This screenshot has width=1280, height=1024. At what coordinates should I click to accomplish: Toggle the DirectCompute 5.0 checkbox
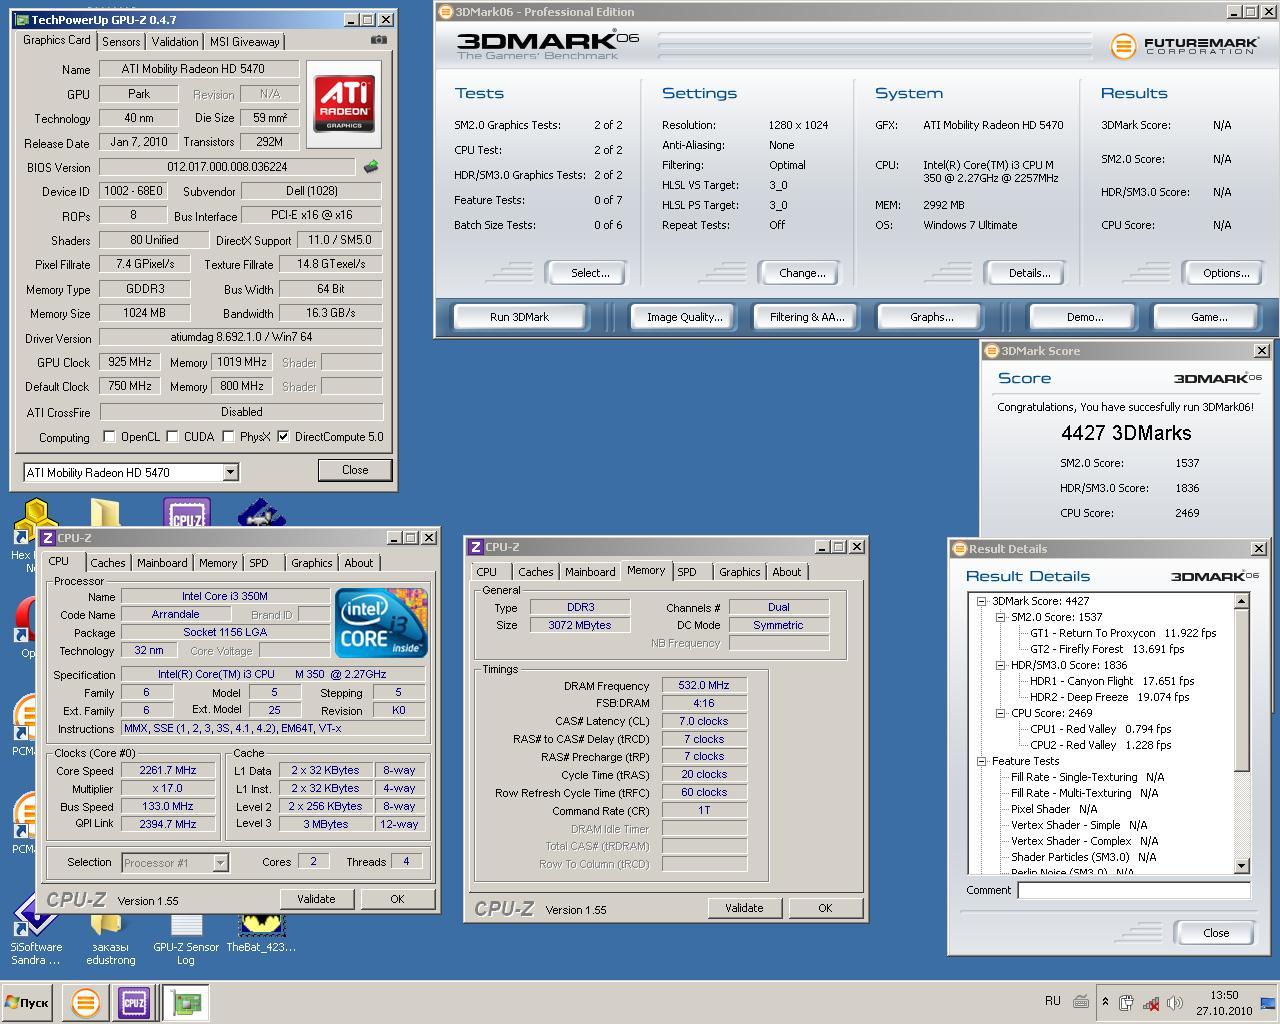tap(283, 437)
